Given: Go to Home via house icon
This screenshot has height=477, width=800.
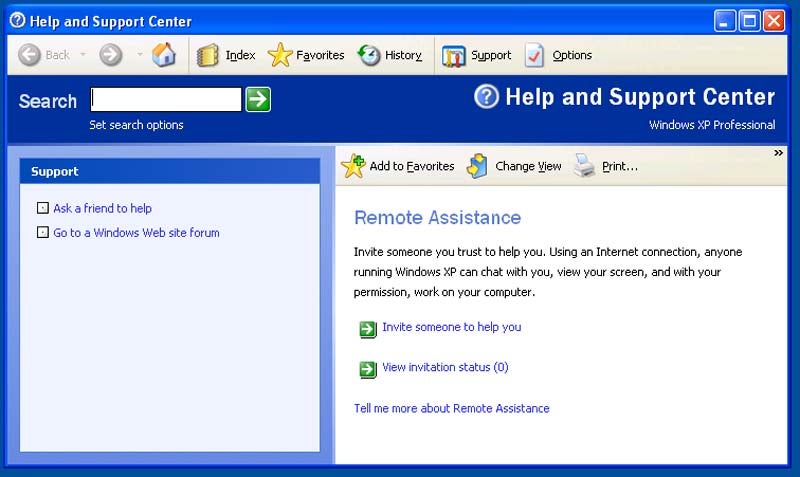Looking at the screenshot, I should pos(164,55).
